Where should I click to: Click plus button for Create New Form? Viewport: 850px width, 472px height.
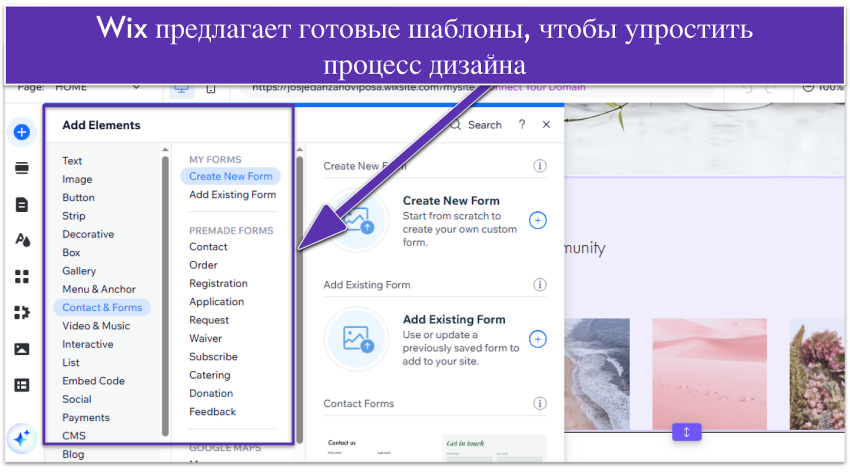(537, 221)
